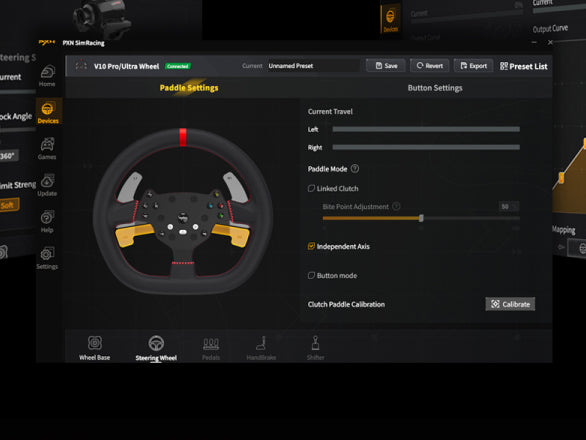Click the bite point value box showing 50

[509, 206]
